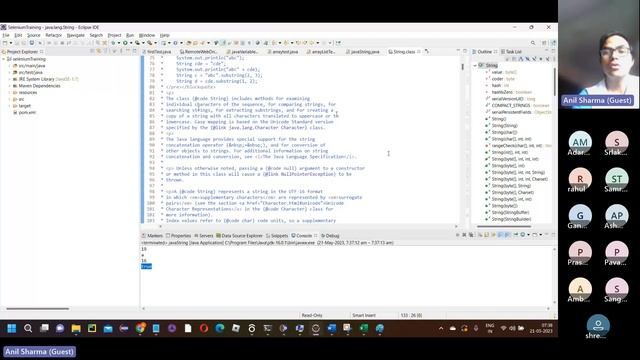Screen dimensions: 640x360
Task: Open the Refactor menu
Action: coord(53,36)
